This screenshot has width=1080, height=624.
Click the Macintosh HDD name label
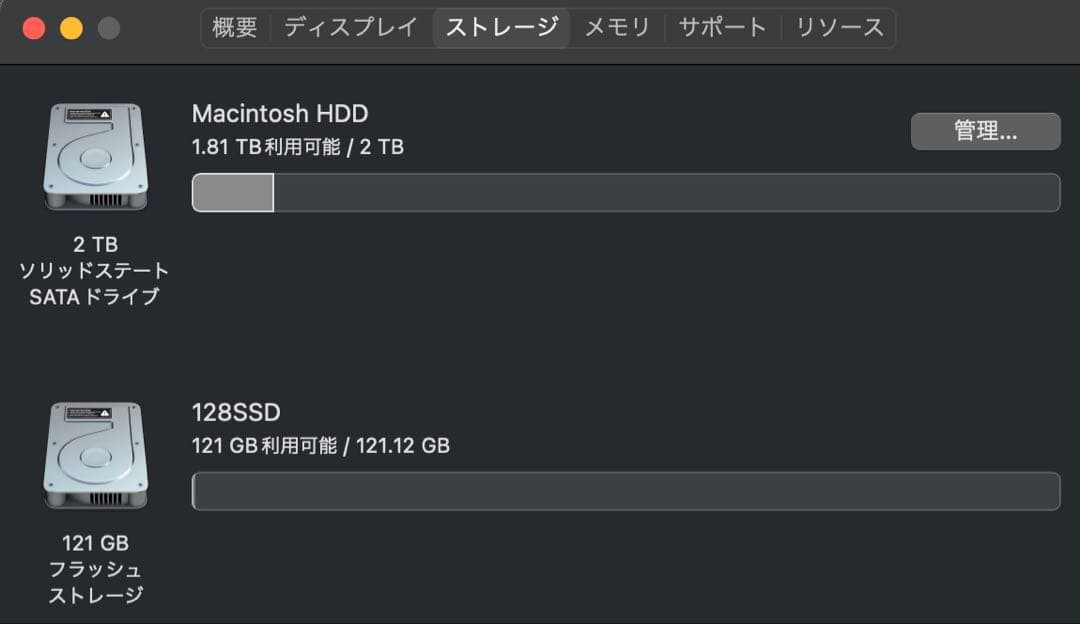coord(280,113)
